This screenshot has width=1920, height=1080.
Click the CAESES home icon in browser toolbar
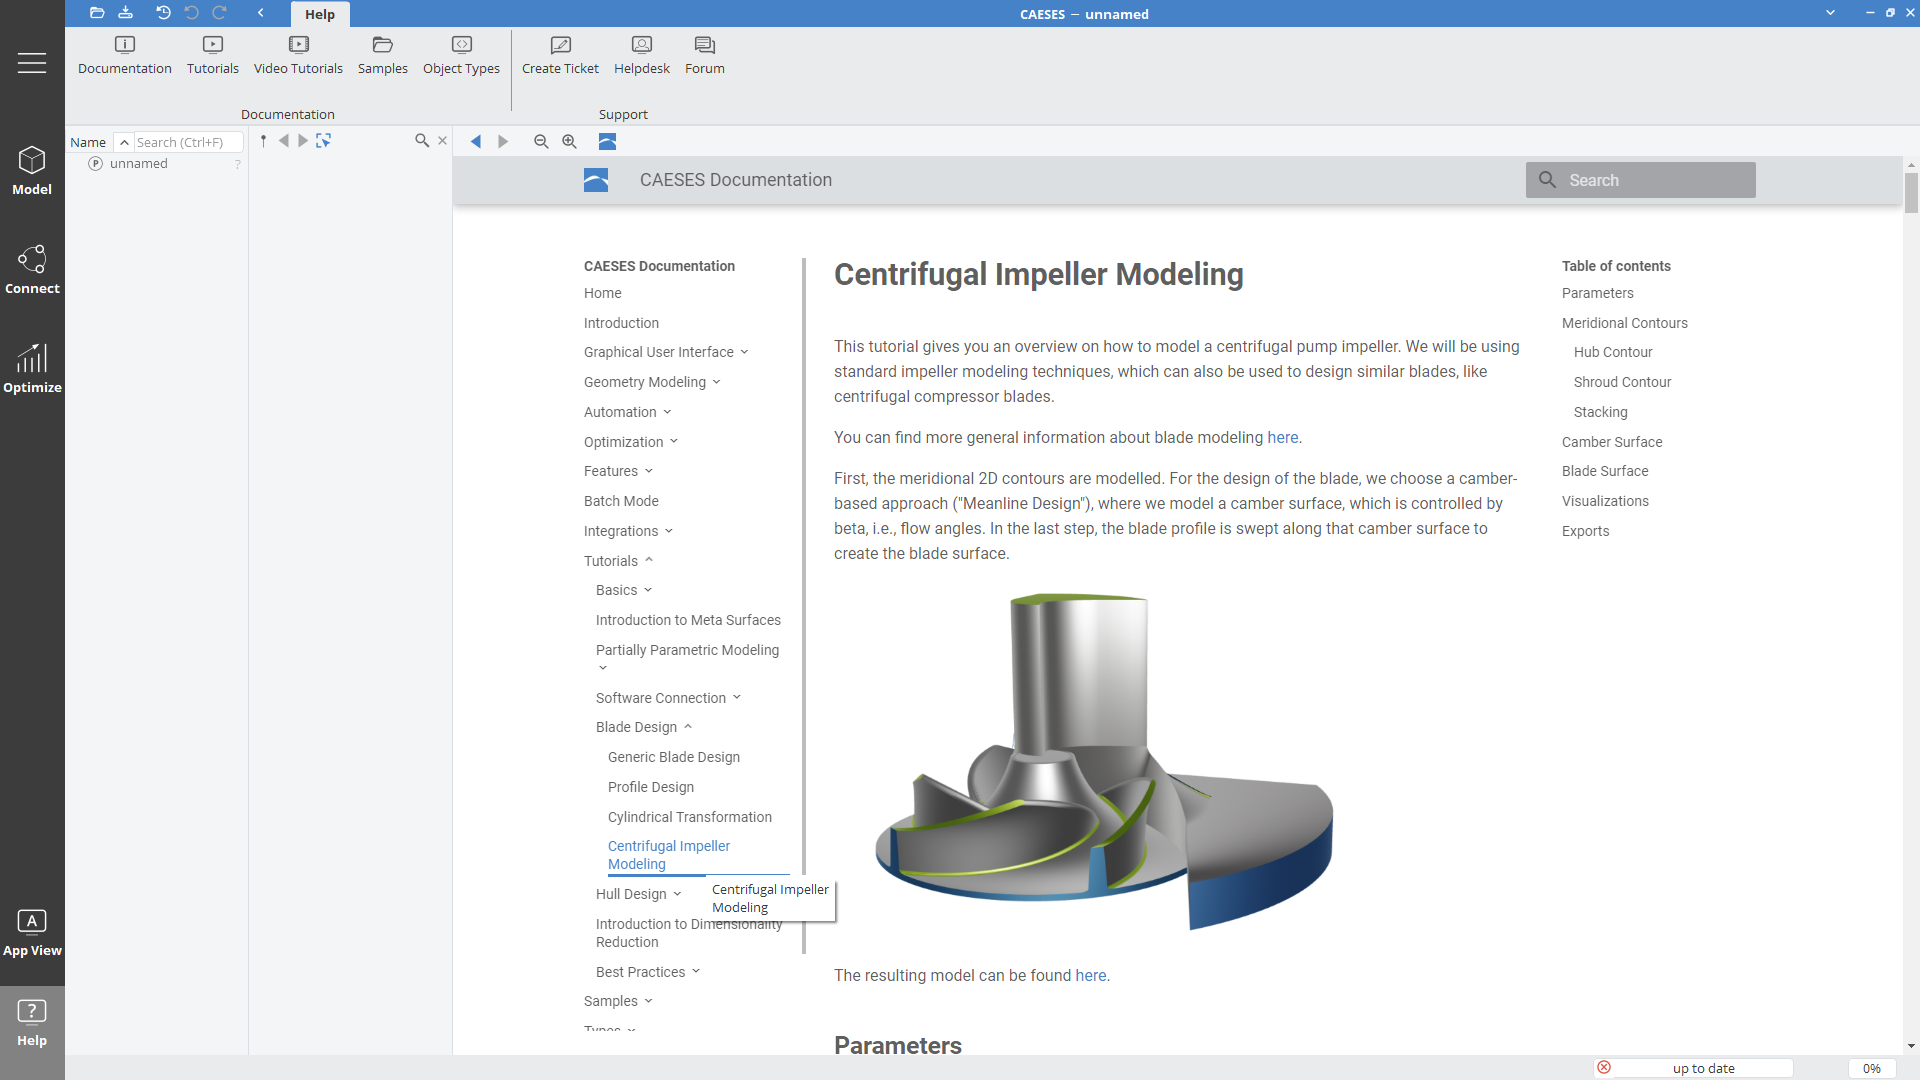pyautogui.click(x=607, y=142)
